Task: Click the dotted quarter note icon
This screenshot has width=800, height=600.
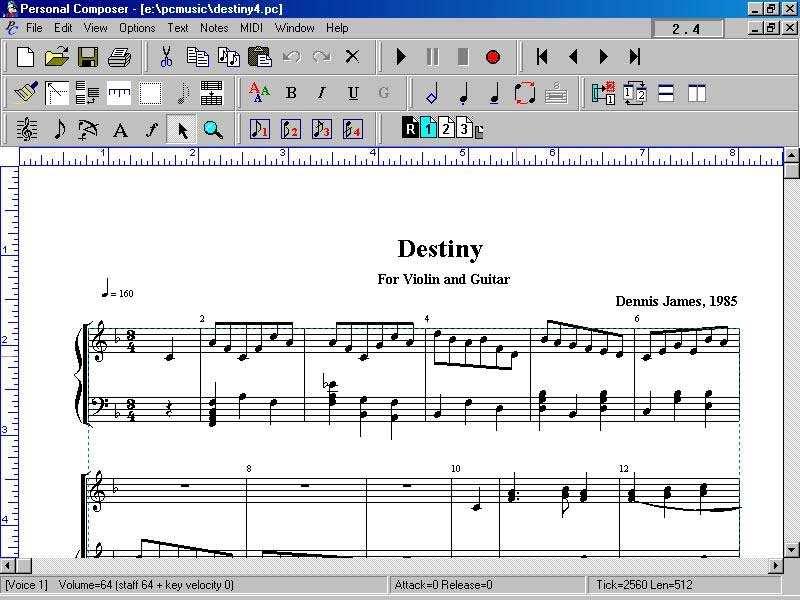Action: (464, 93)
